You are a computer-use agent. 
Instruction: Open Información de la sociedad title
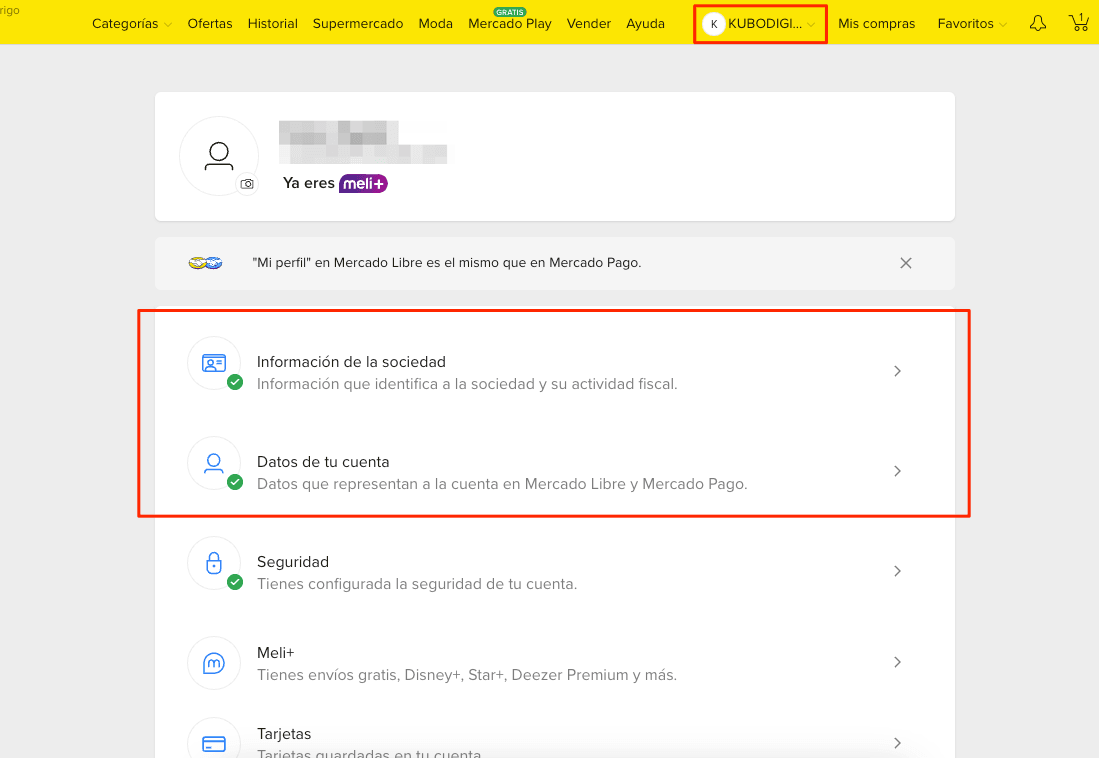(351, 362)
